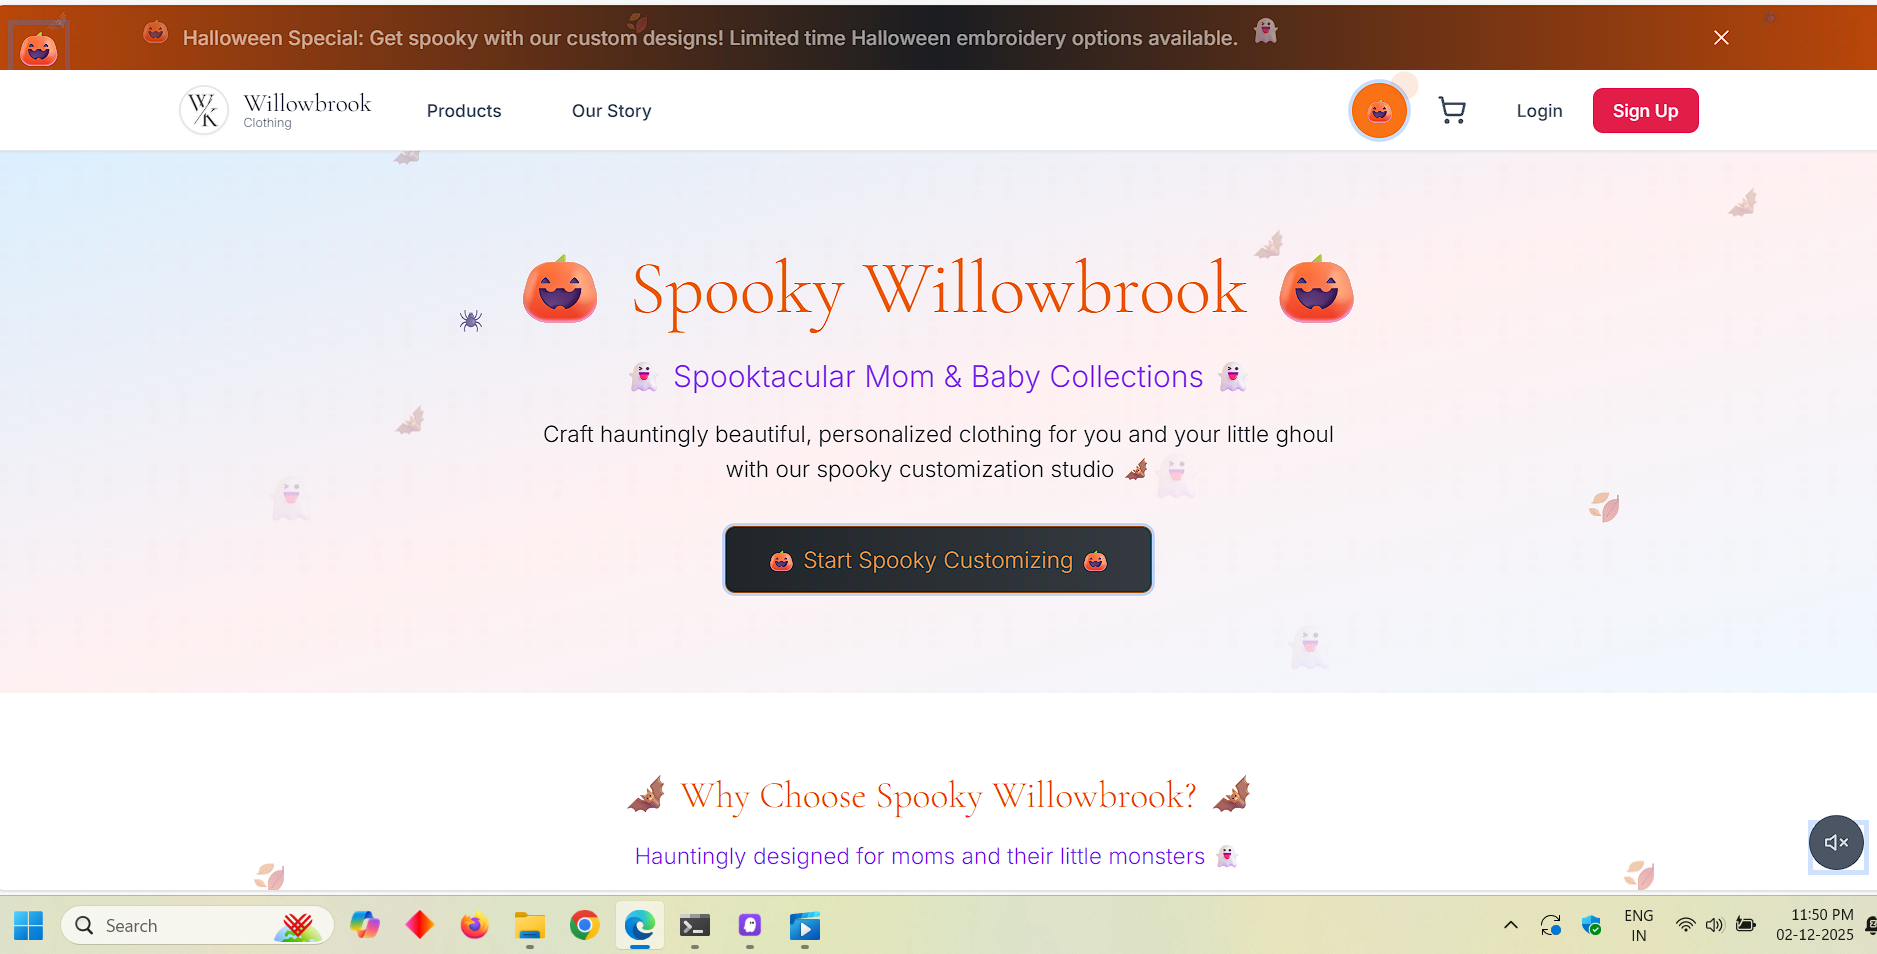Click the Login link
This screenshot has height=954, width=1877.
(x=1539, y=111)
